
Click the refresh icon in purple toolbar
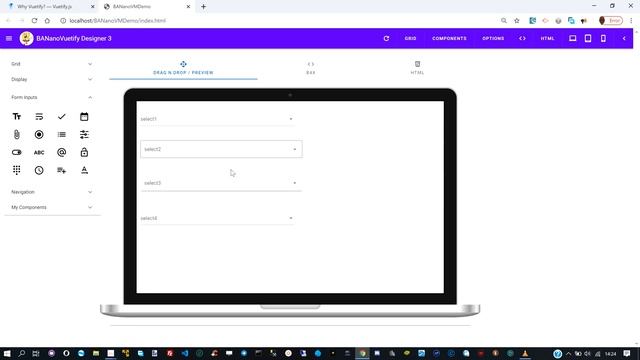coord(386,38)
